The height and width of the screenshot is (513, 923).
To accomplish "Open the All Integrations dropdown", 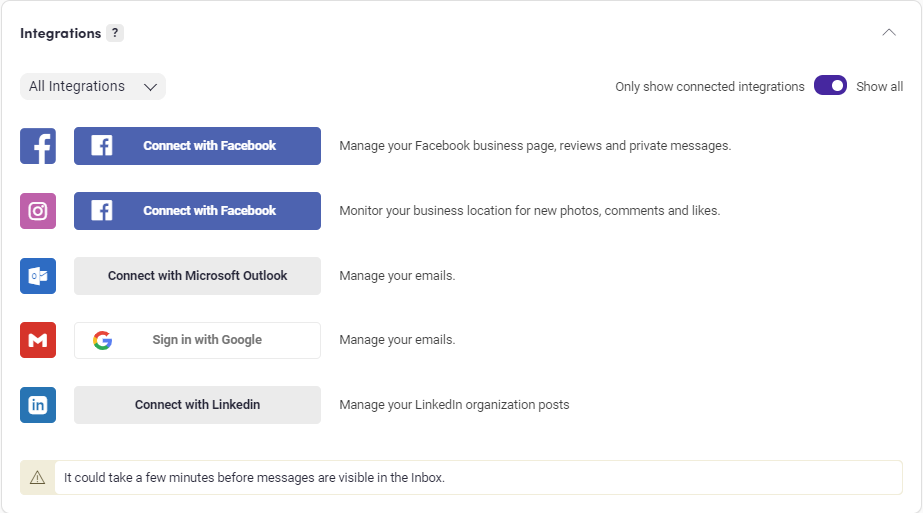I will tap(92, 87).
